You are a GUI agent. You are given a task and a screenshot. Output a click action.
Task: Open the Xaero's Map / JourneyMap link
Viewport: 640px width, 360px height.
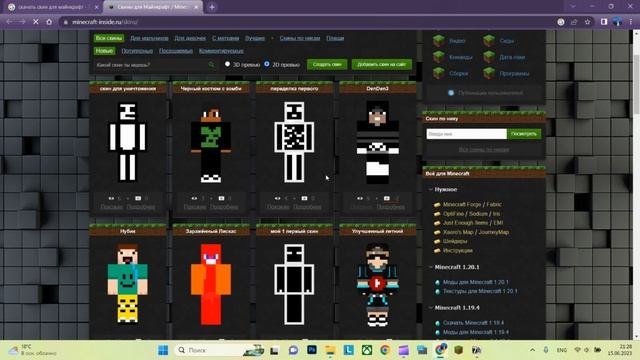(476, 232)
